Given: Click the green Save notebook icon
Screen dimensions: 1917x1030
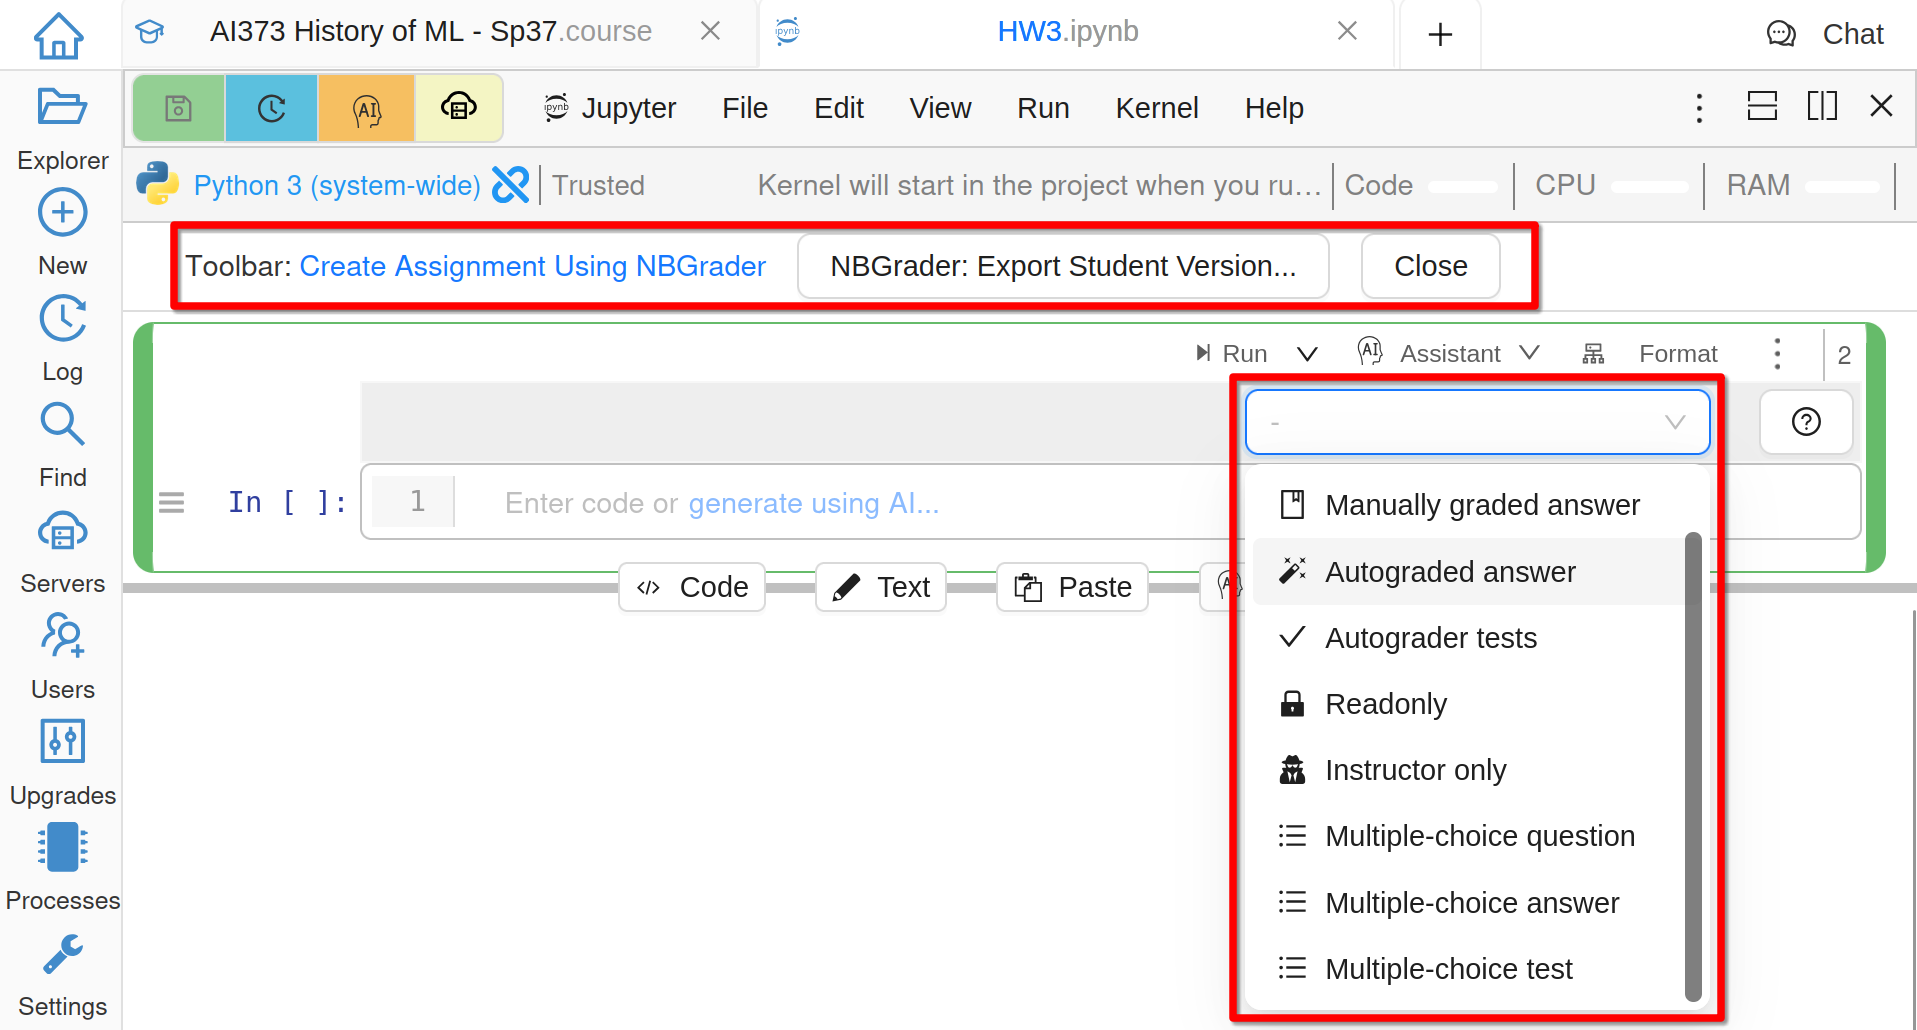Looking at the screenshot, I should pos(179,108).
